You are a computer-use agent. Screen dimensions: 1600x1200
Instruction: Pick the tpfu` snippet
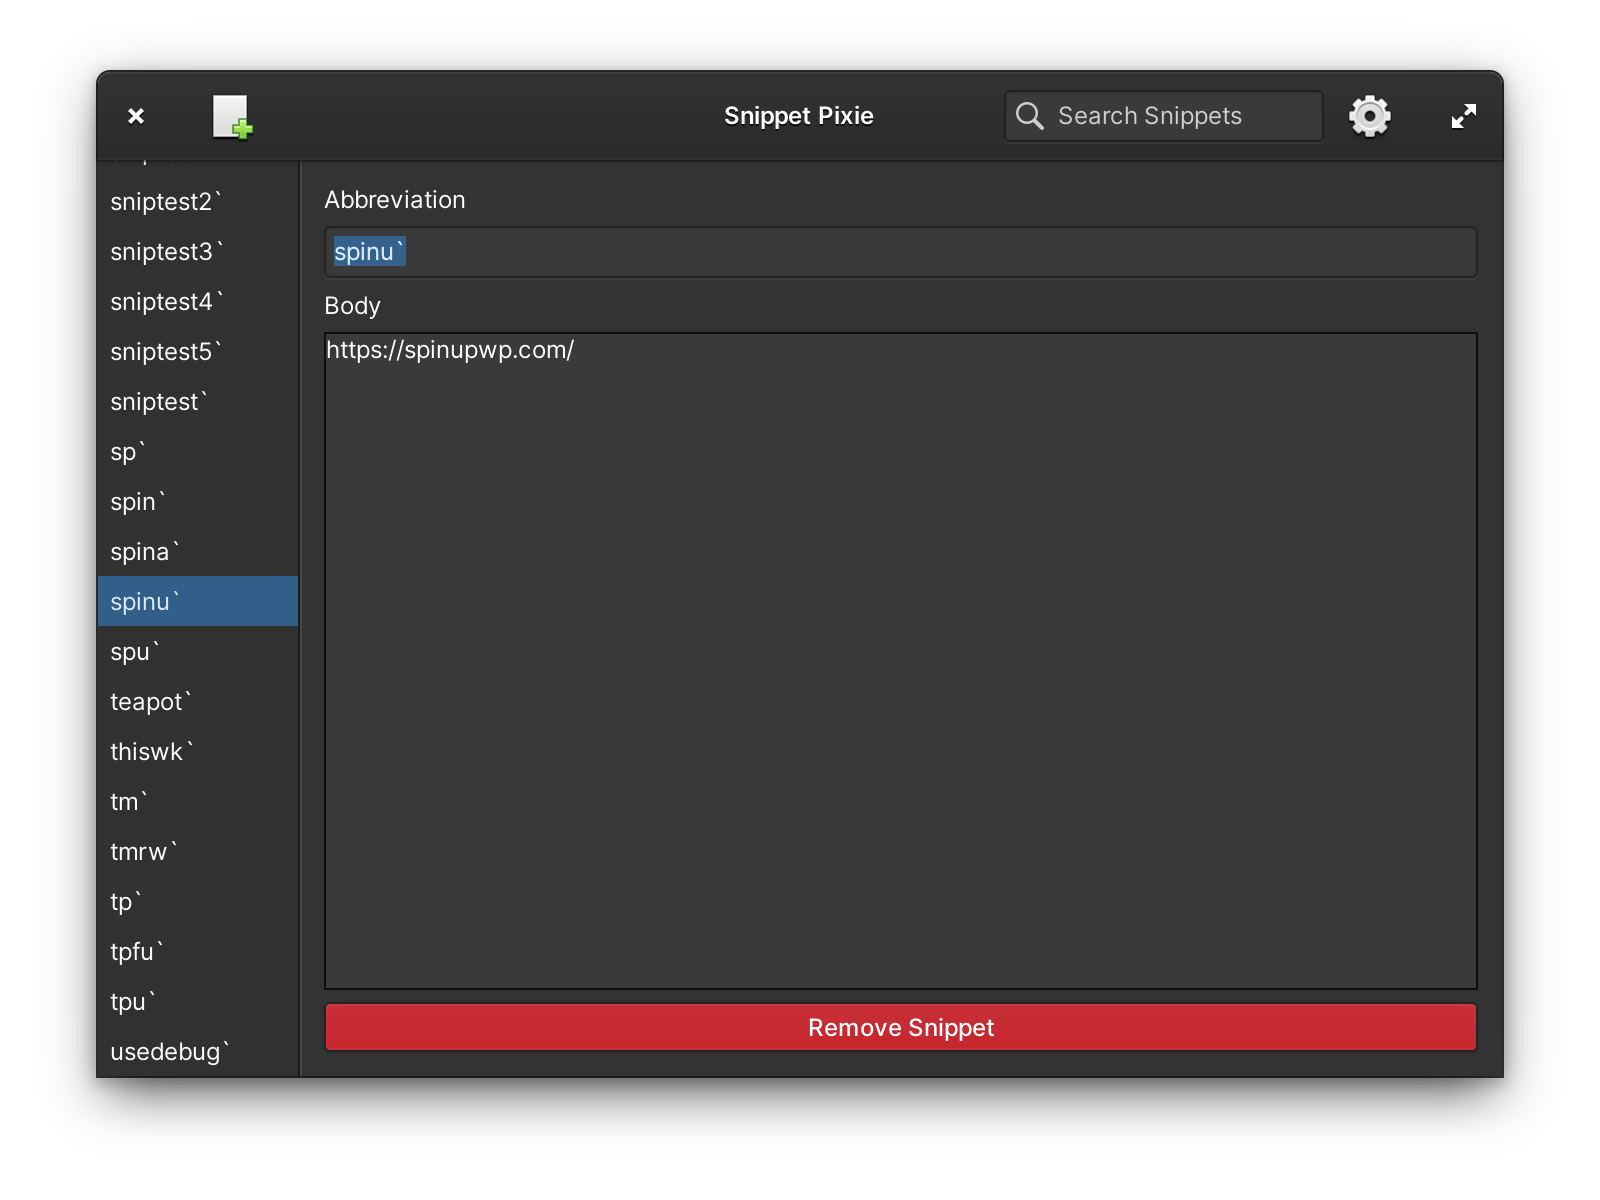(x=137, y=952)
